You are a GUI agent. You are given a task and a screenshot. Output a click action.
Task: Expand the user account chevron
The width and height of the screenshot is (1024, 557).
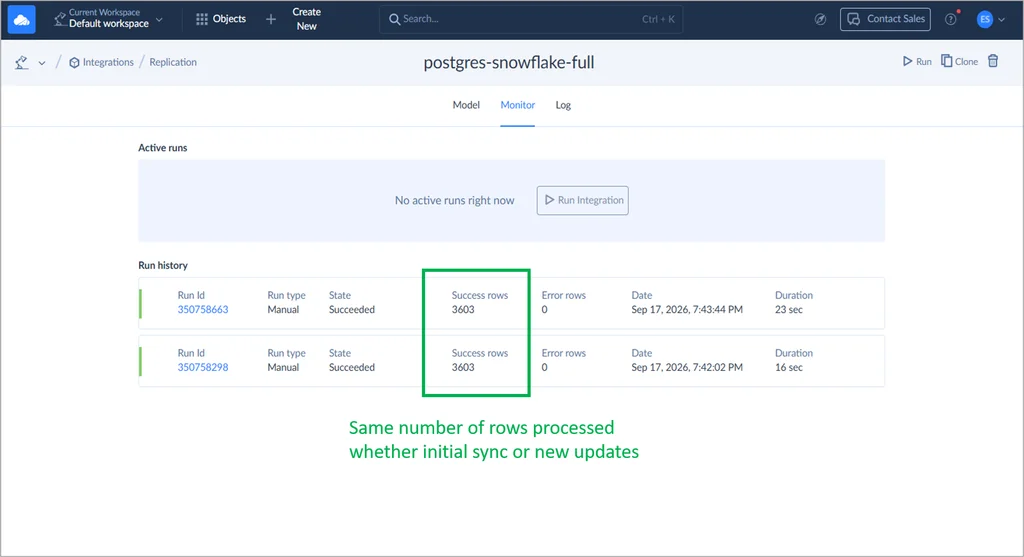pyautogui.click(x=1002, y=20)
